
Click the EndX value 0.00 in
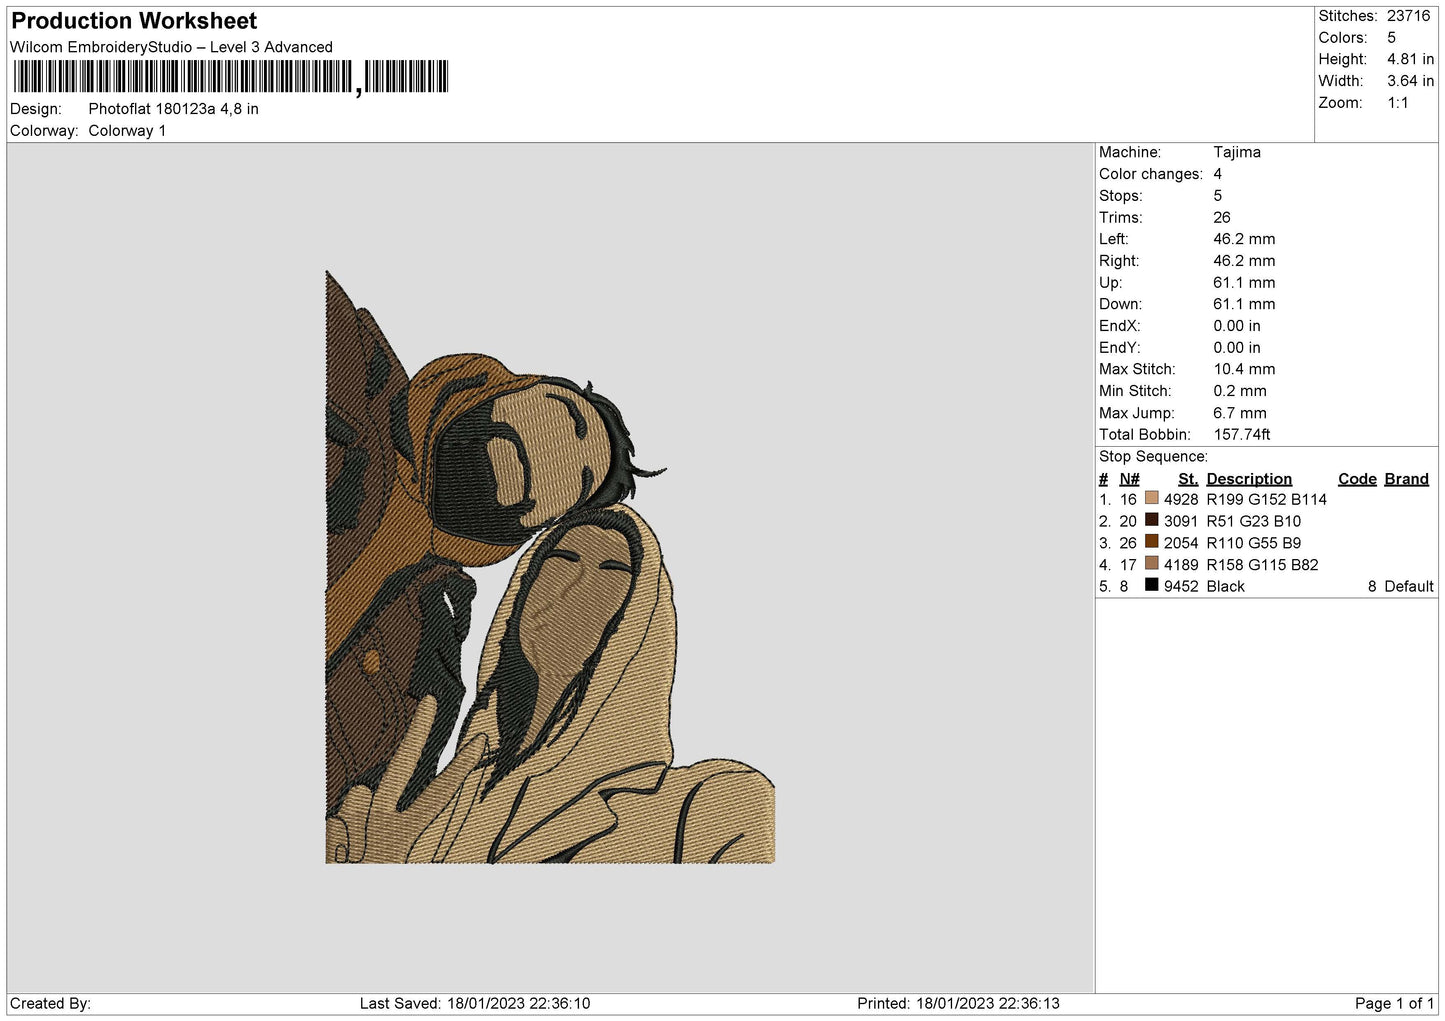1237,326
